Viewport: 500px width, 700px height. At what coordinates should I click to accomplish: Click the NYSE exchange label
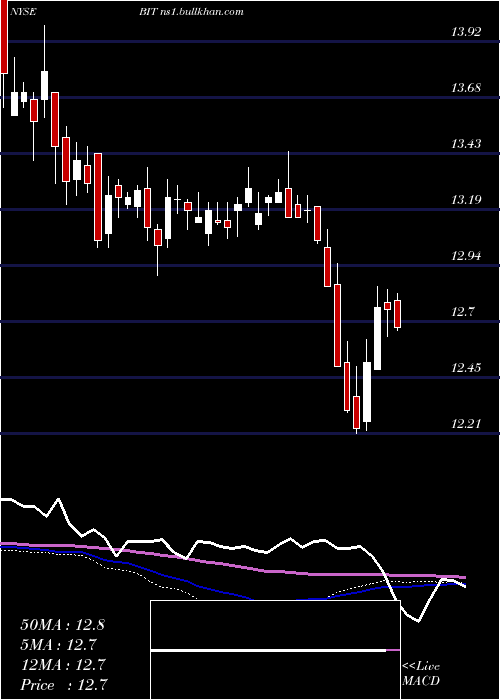pos(23,12)
